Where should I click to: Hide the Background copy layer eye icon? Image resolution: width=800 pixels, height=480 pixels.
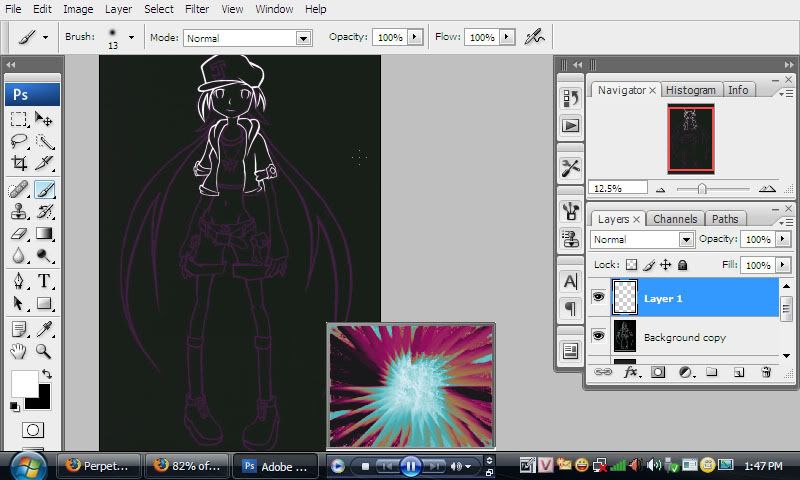(x=598, y=336)
